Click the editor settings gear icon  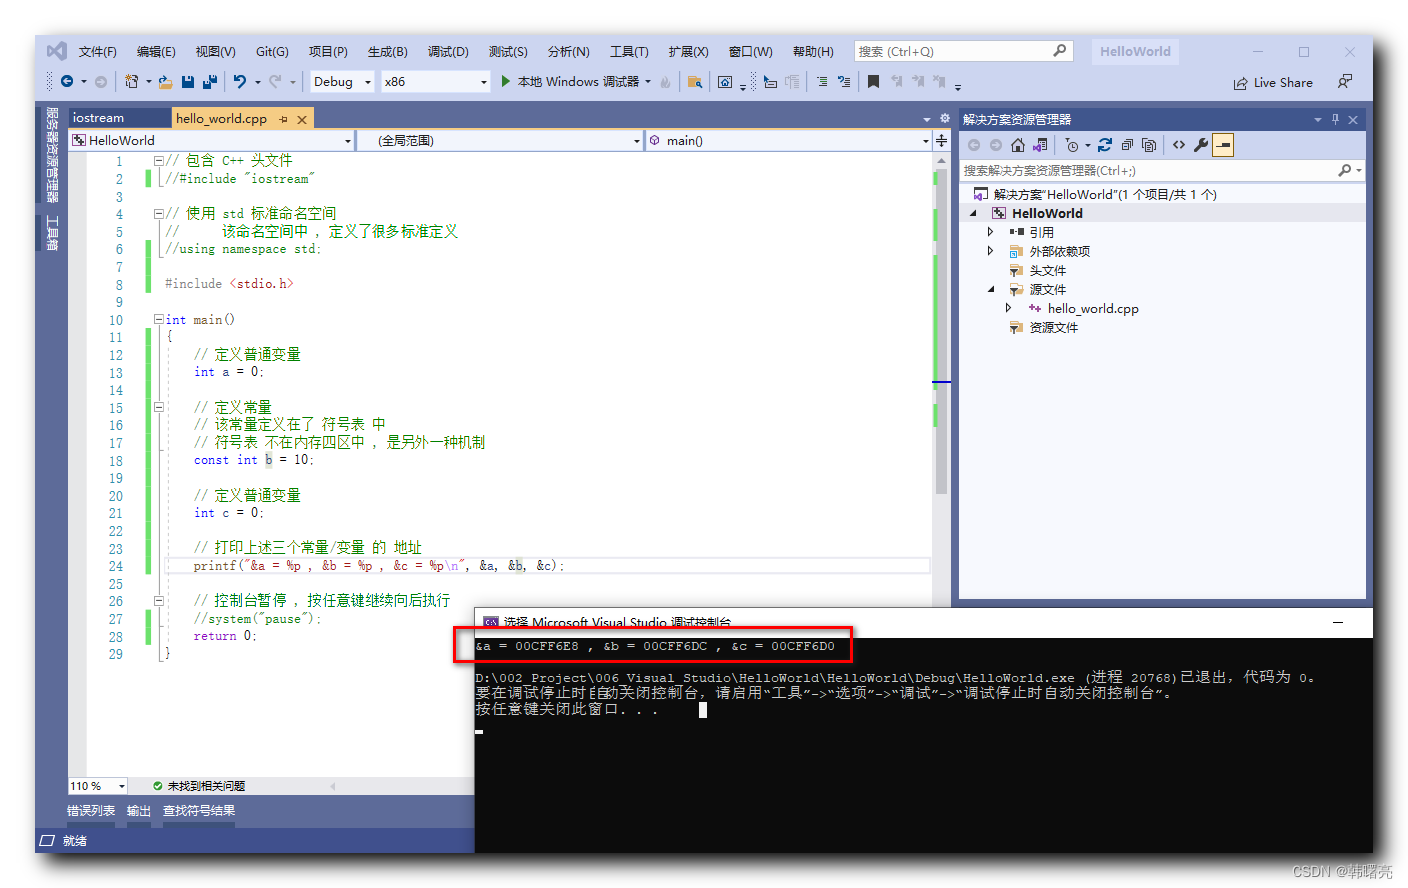[x=945, y=118]
